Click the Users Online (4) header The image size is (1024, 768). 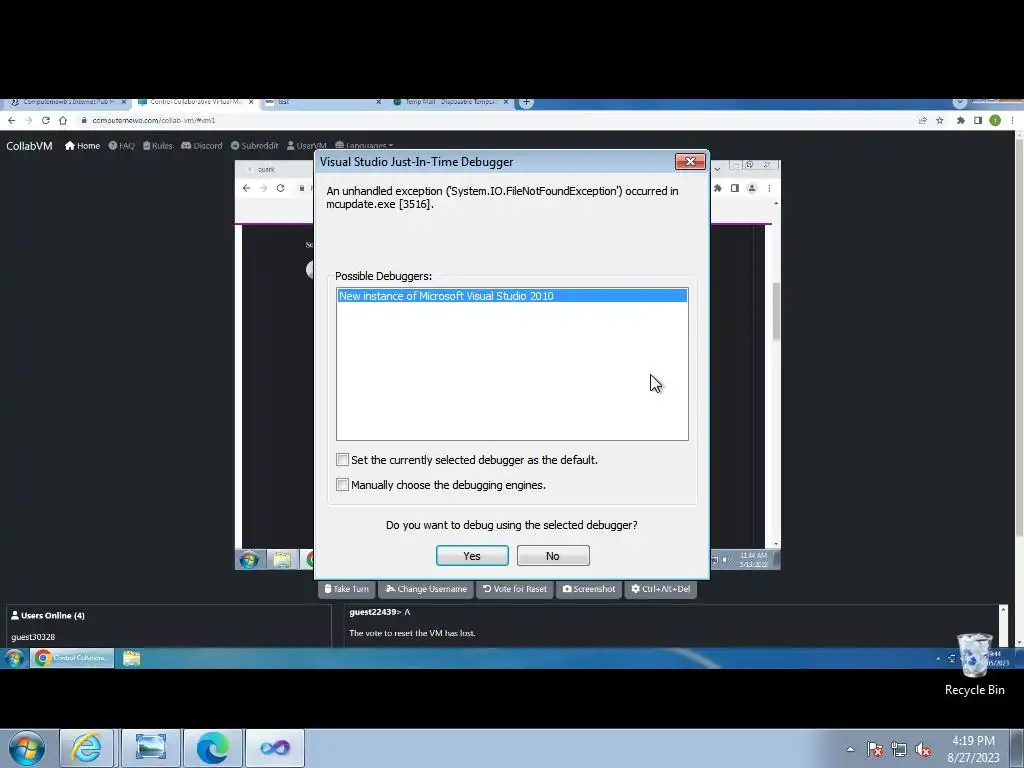tap(48, 615)
